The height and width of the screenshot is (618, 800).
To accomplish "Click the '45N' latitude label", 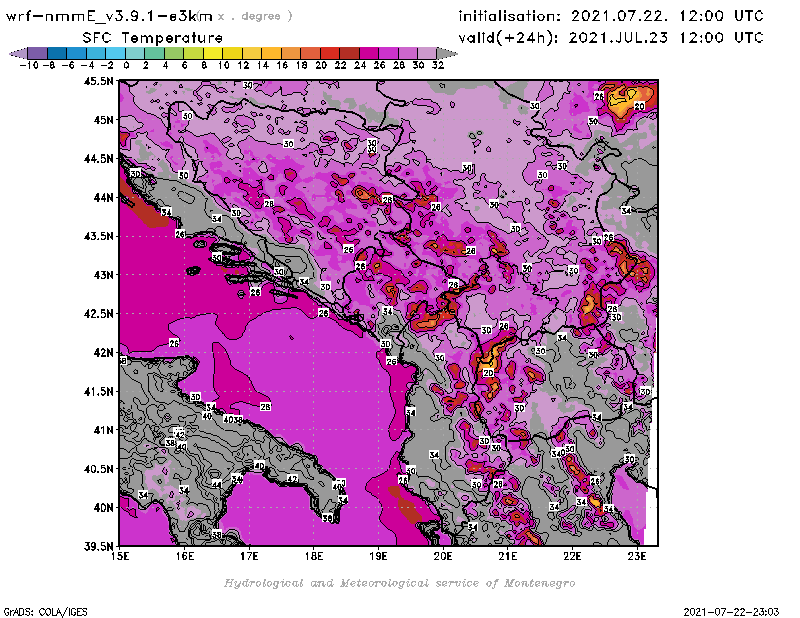I will click(104, 120).
